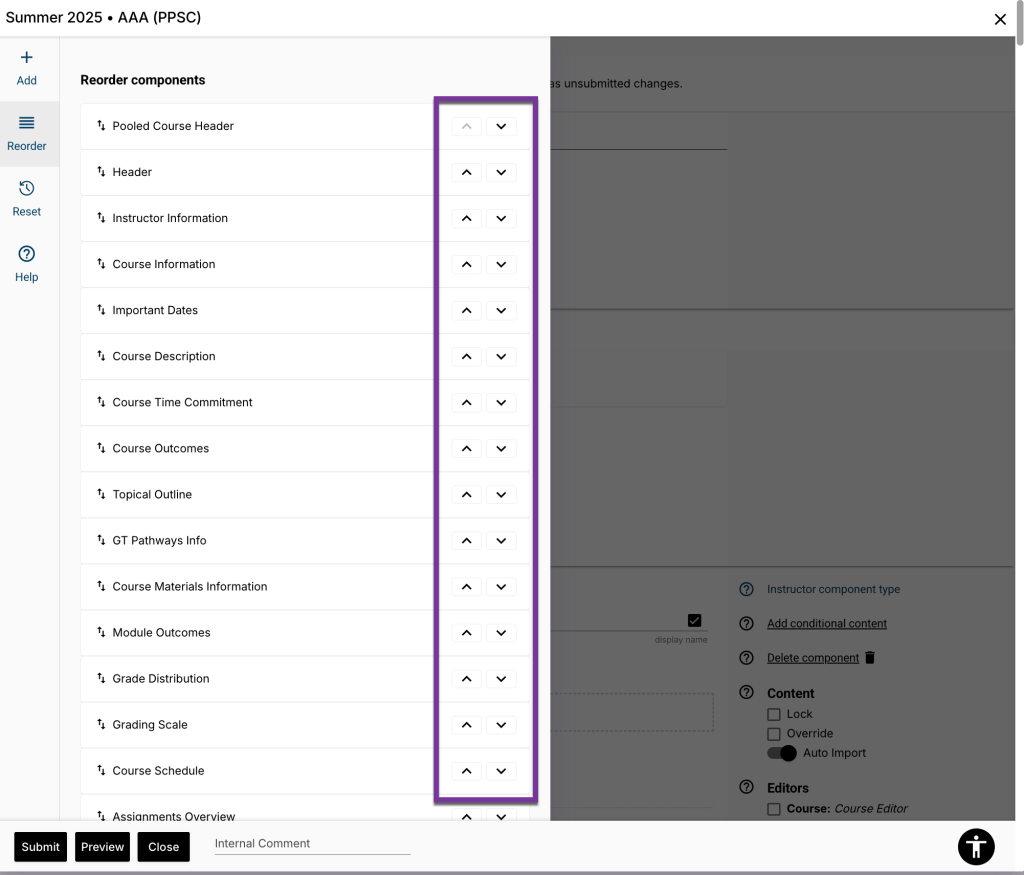The width and height of the screenshot is (1024, 875).
Task: Click inside the Internal Comment field
Action: click(x=310, y=843)
